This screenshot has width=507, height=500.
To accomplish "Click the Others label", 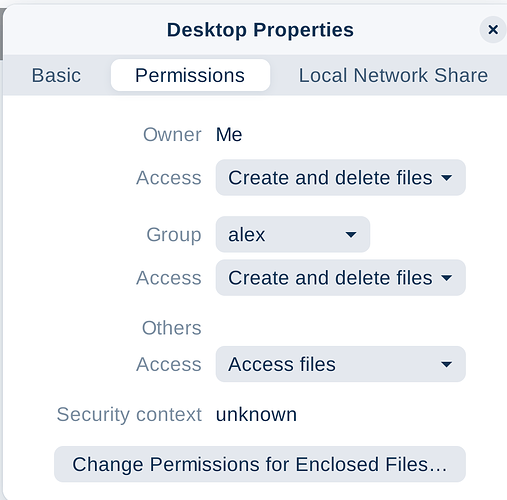I will click(x=172, y=328).
